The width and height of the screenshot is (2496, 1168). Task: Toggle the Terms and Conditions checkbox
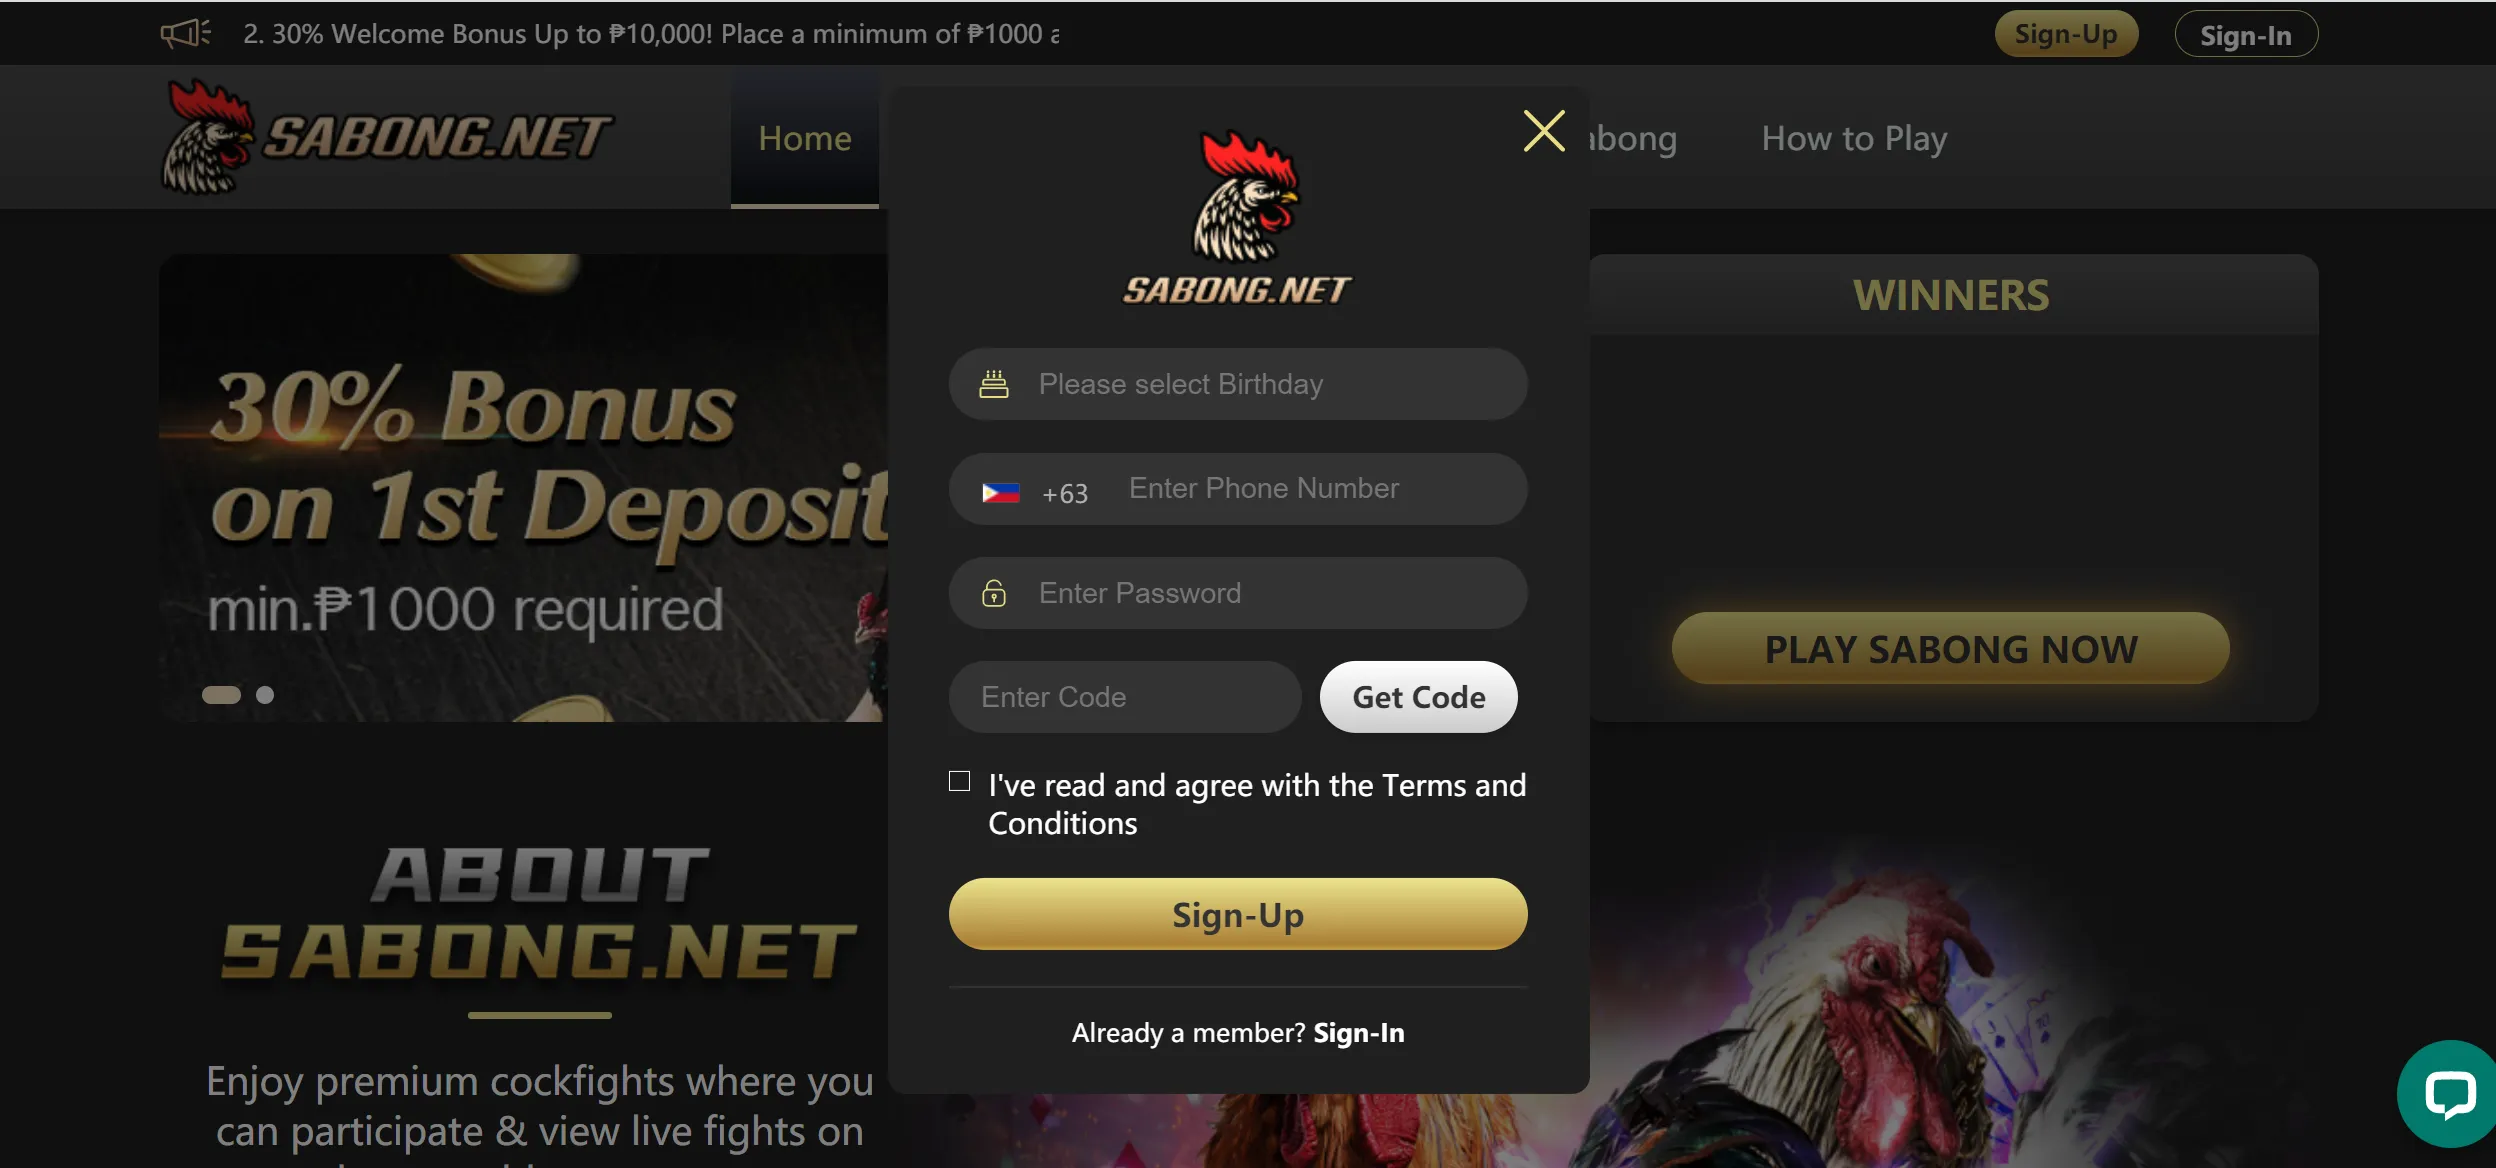(958, 780)
